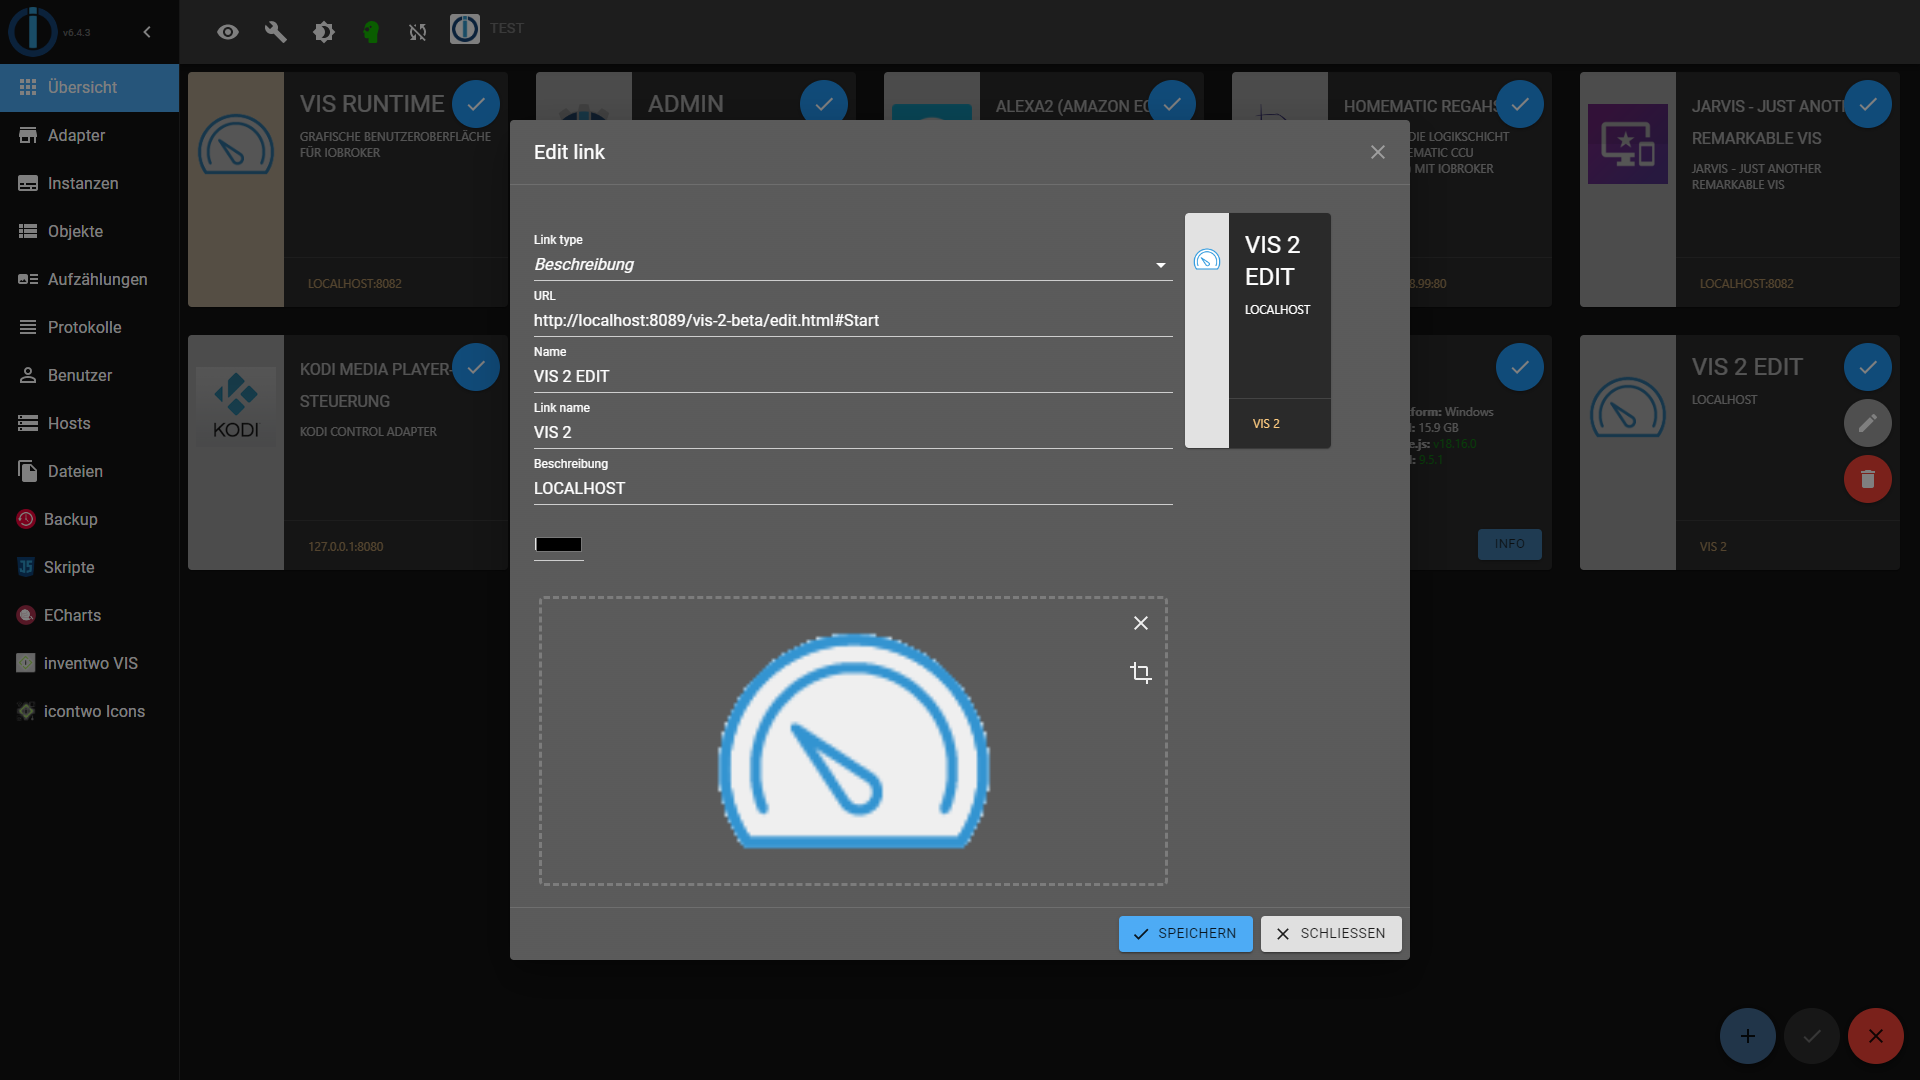Toggle the theme brightness icon

tap(324, 32)
